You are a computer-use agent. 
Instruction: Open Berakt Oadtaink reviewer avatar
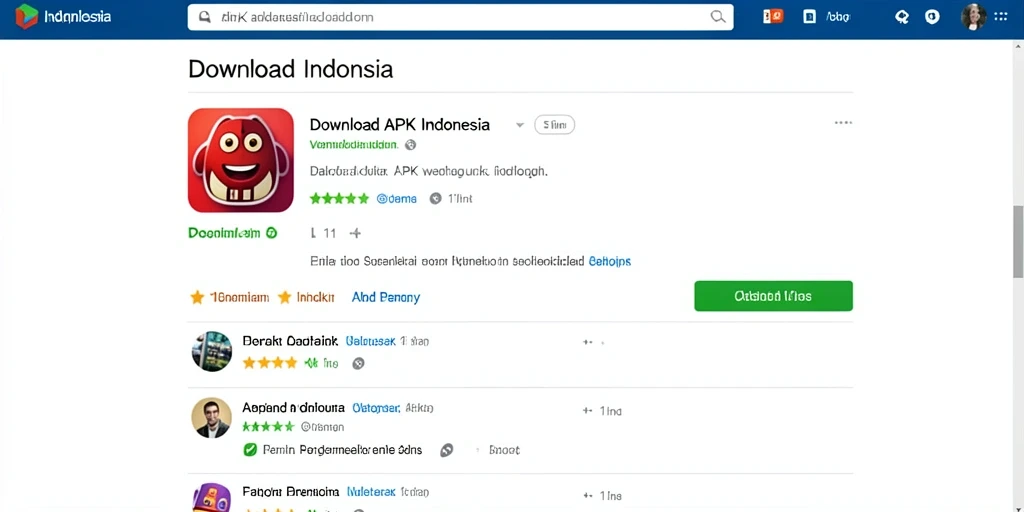[212, 351]
